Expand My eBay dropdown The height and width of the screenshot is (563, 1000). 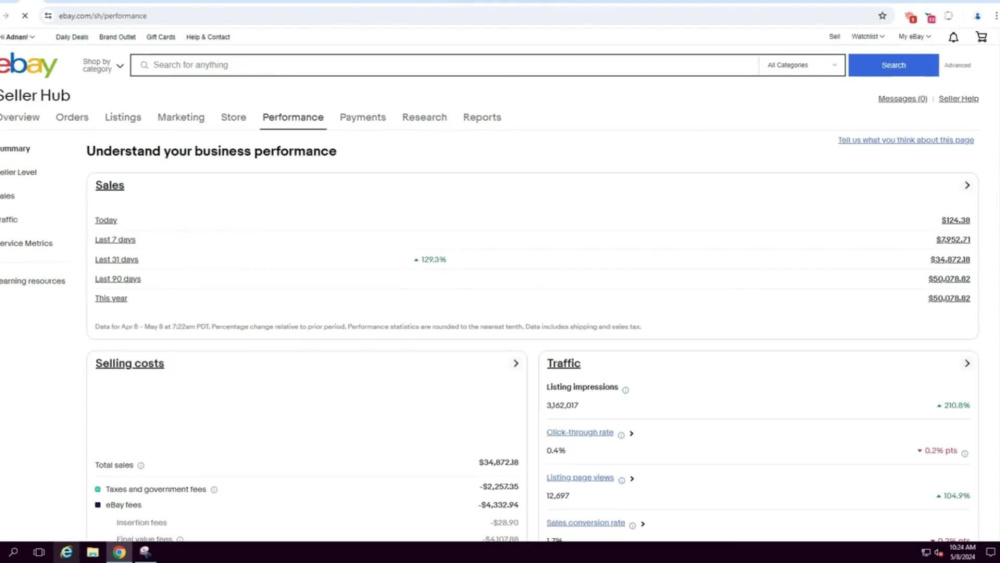tap(914, 36)
